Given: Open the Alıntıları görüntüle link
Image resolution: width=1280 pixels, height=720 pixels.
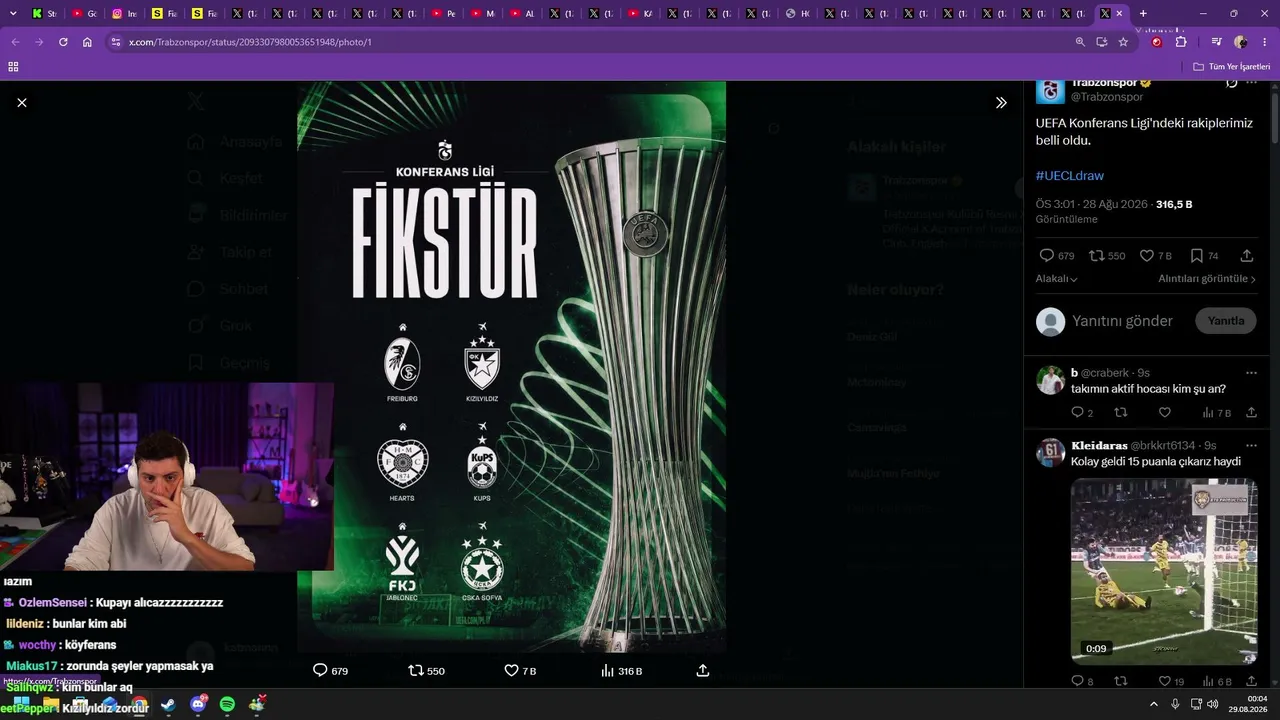Looking at the screenshot, I should pos(1207,279).
